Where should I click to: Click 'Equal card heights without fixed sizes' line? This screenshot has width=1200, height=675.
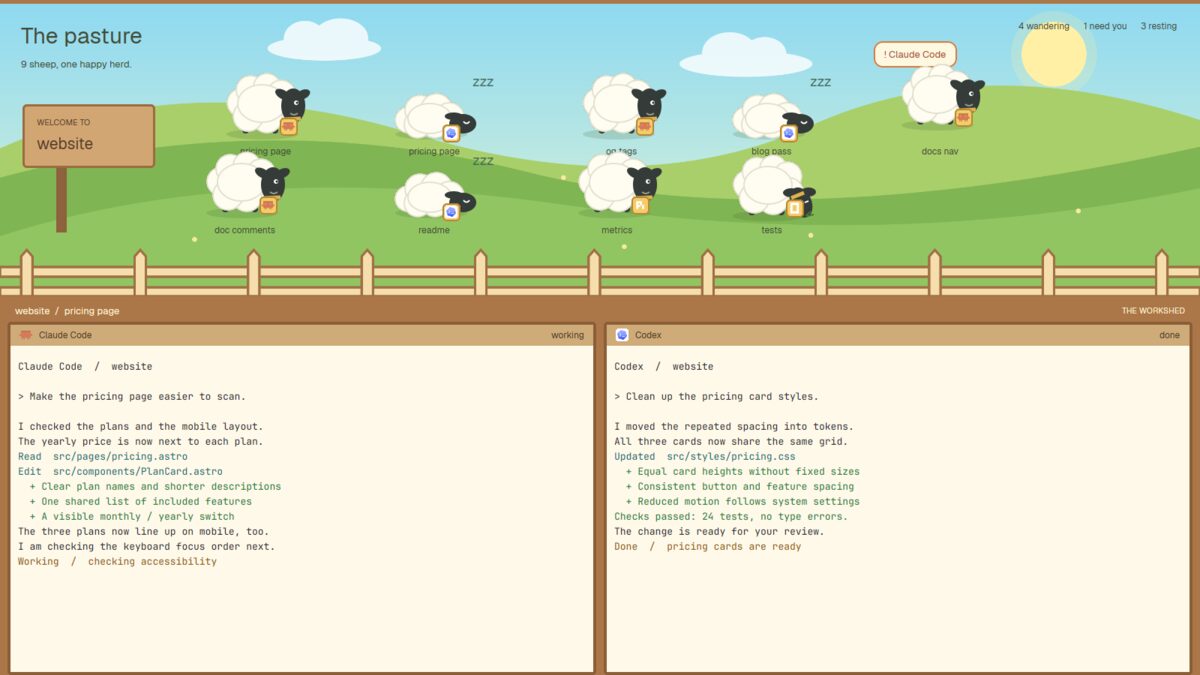coord(742,471)
